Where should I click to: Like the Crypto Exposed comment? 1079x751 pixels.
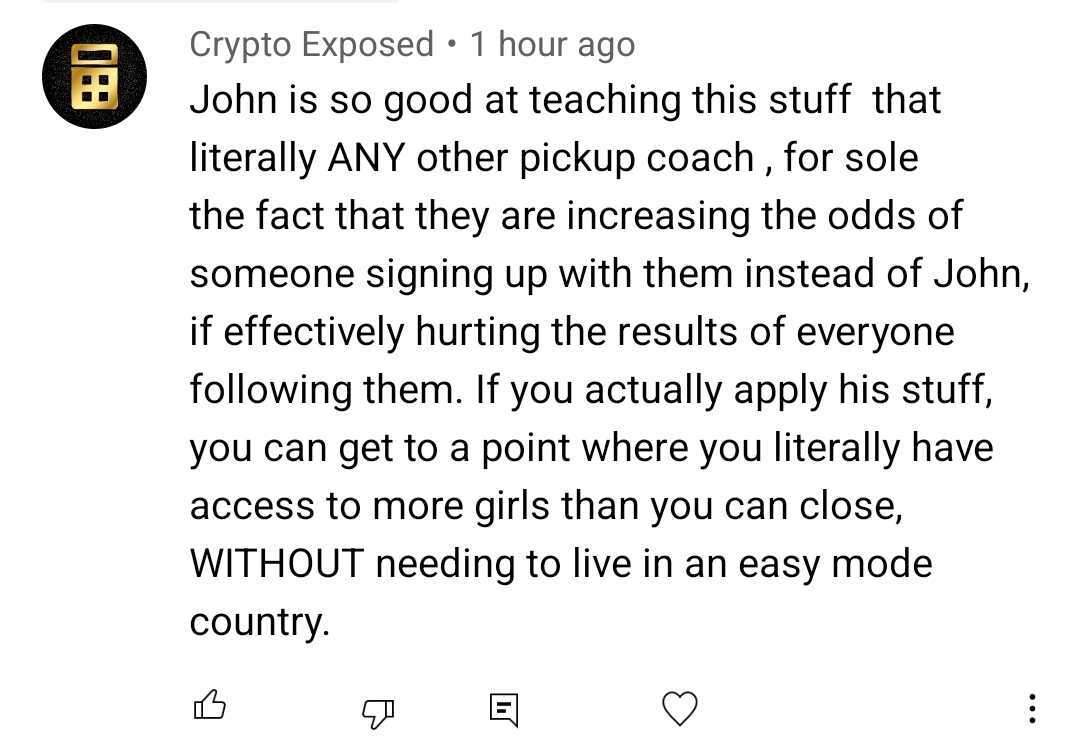(x=209, y=707)
